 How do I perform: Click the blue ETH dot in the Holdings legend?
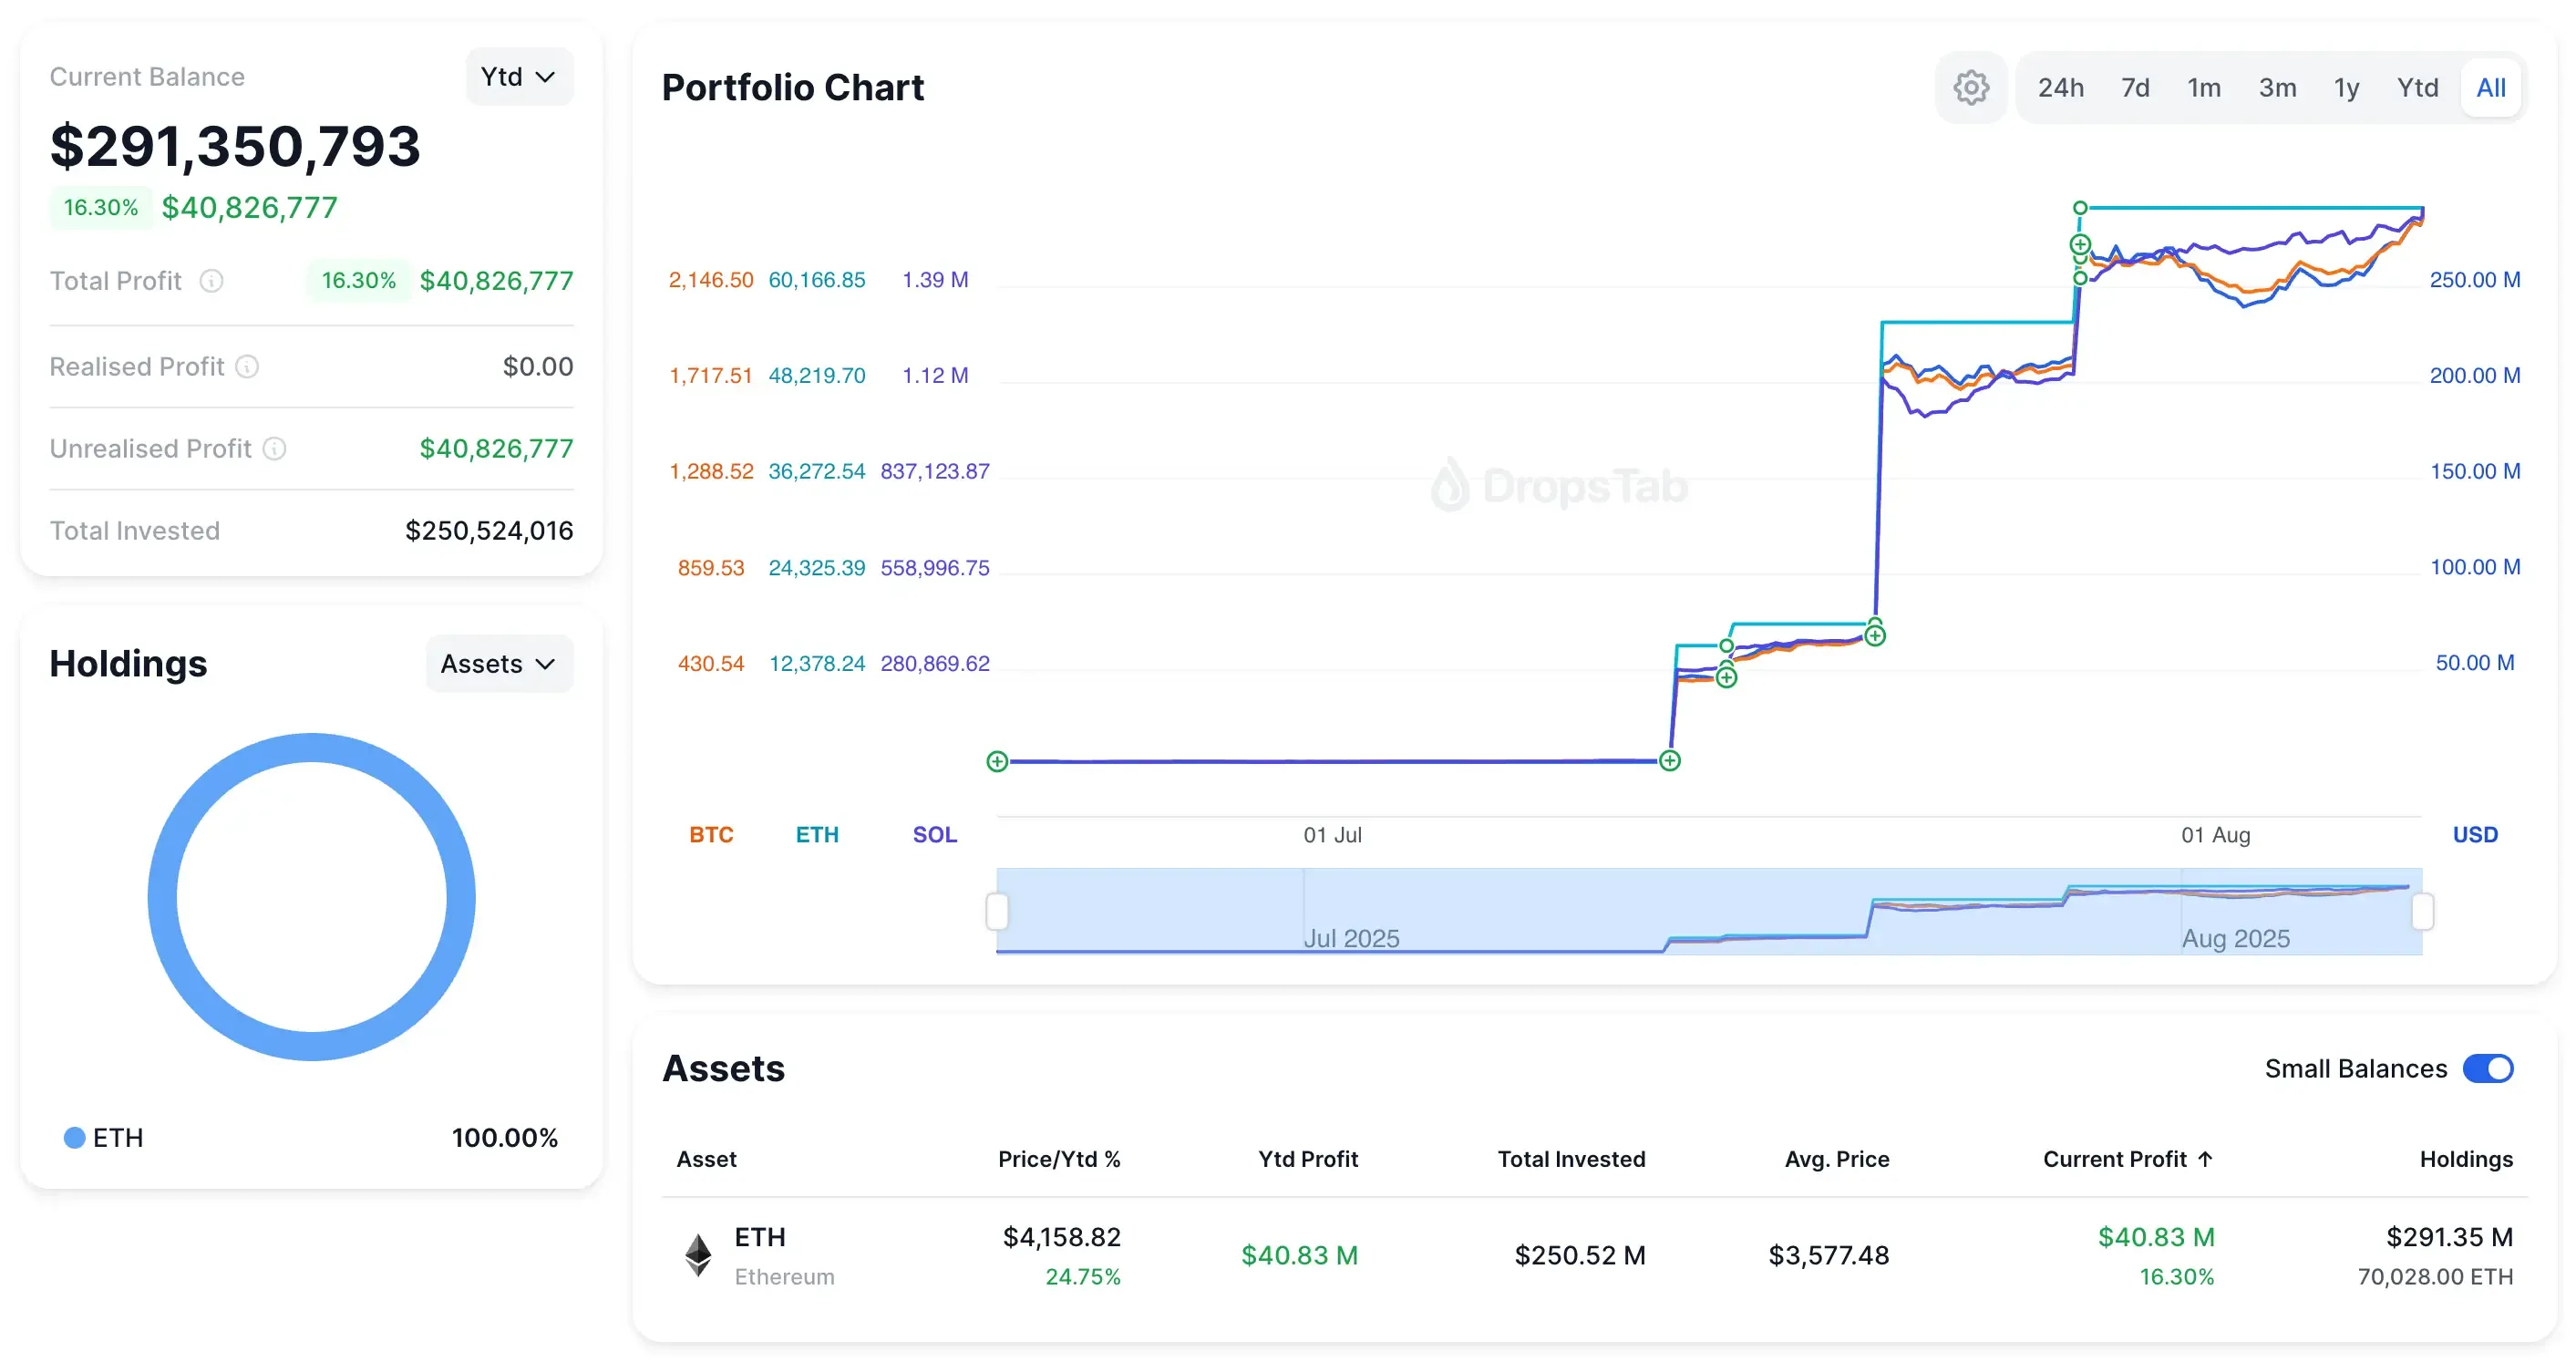(x=73, y=1137)
